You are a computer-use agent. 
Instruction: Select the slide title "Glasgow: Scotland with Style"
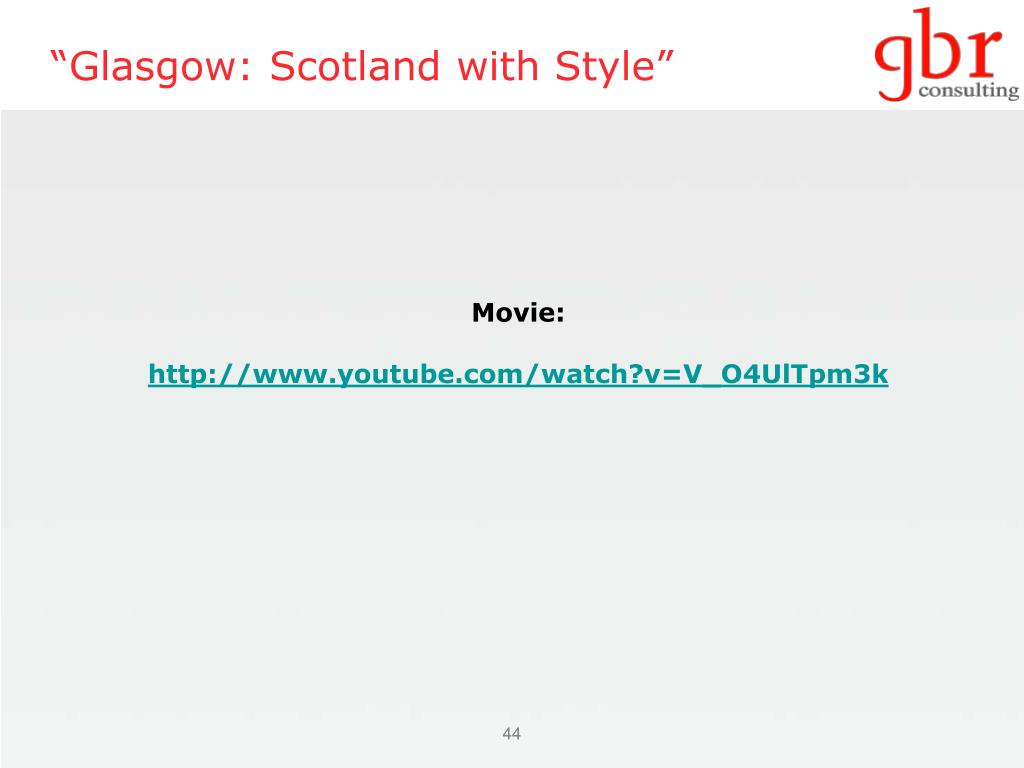pyautogui.click(x=362, y=67)
